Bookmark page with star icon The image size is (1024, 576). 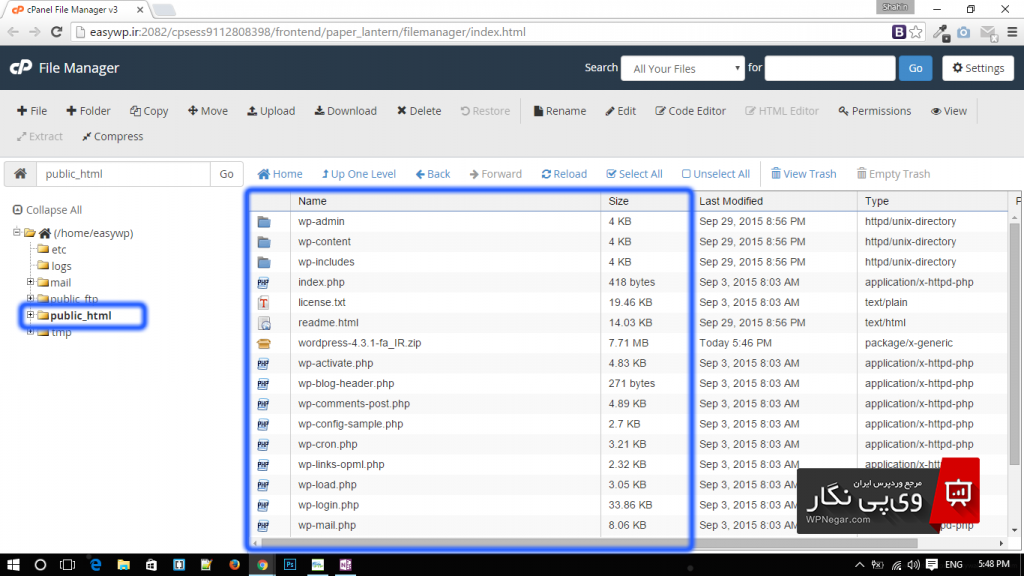click(x=916, y=32)
